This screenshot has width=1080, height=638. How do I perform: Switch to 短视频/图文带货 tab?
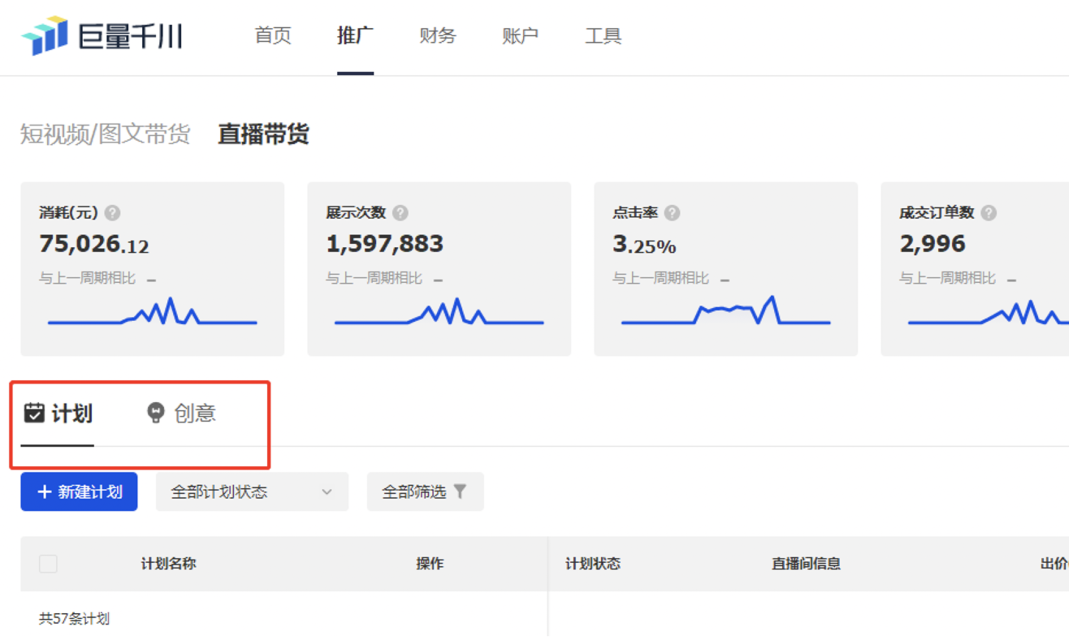point(105,134)
